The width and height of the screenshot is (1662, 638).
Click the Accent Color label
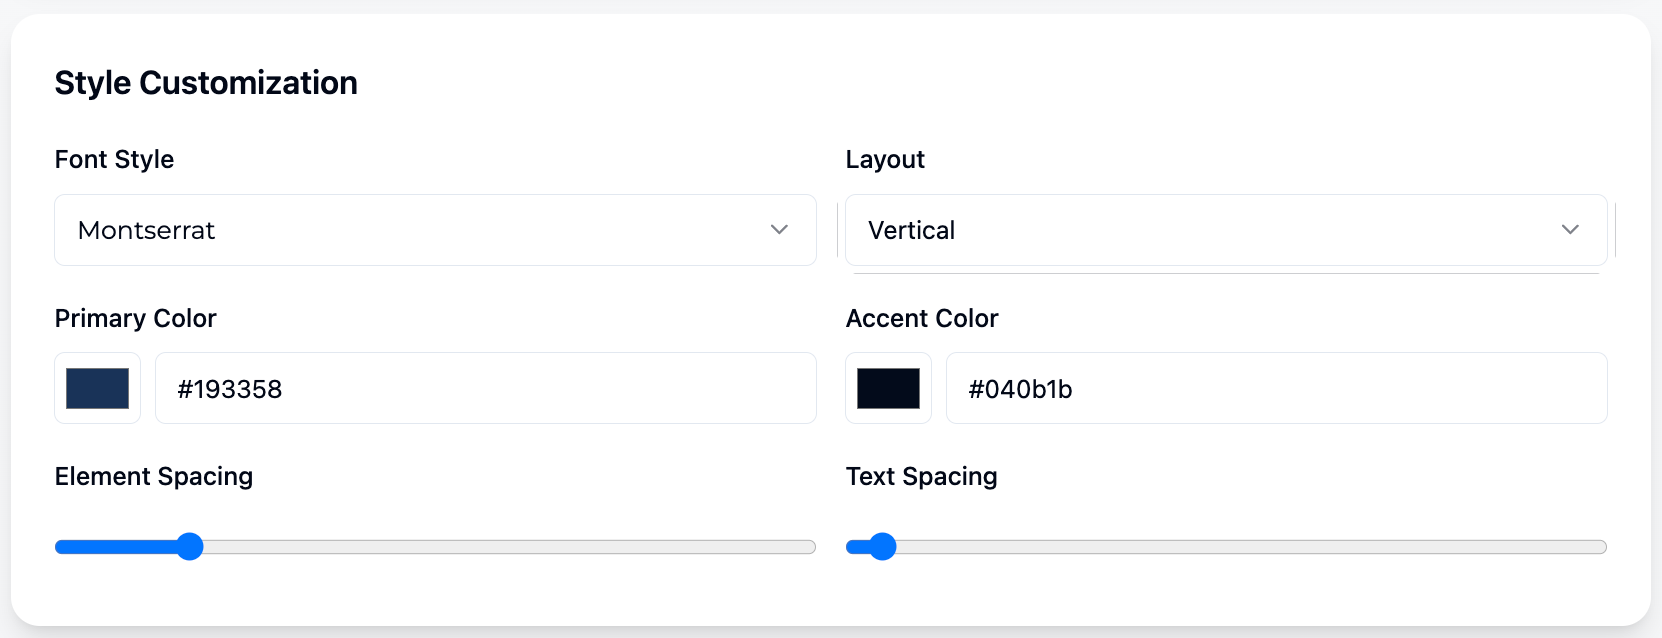click(921, 318)
